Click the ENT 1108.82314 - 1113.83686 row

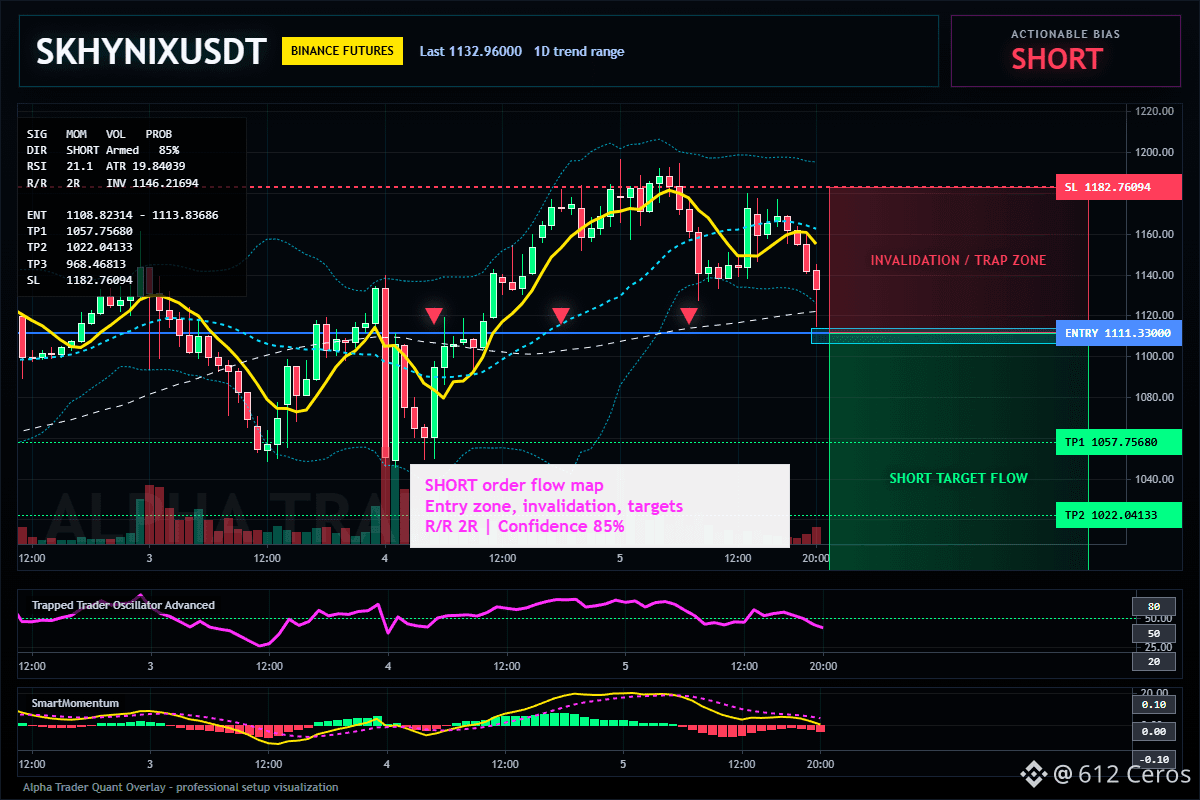123,215
